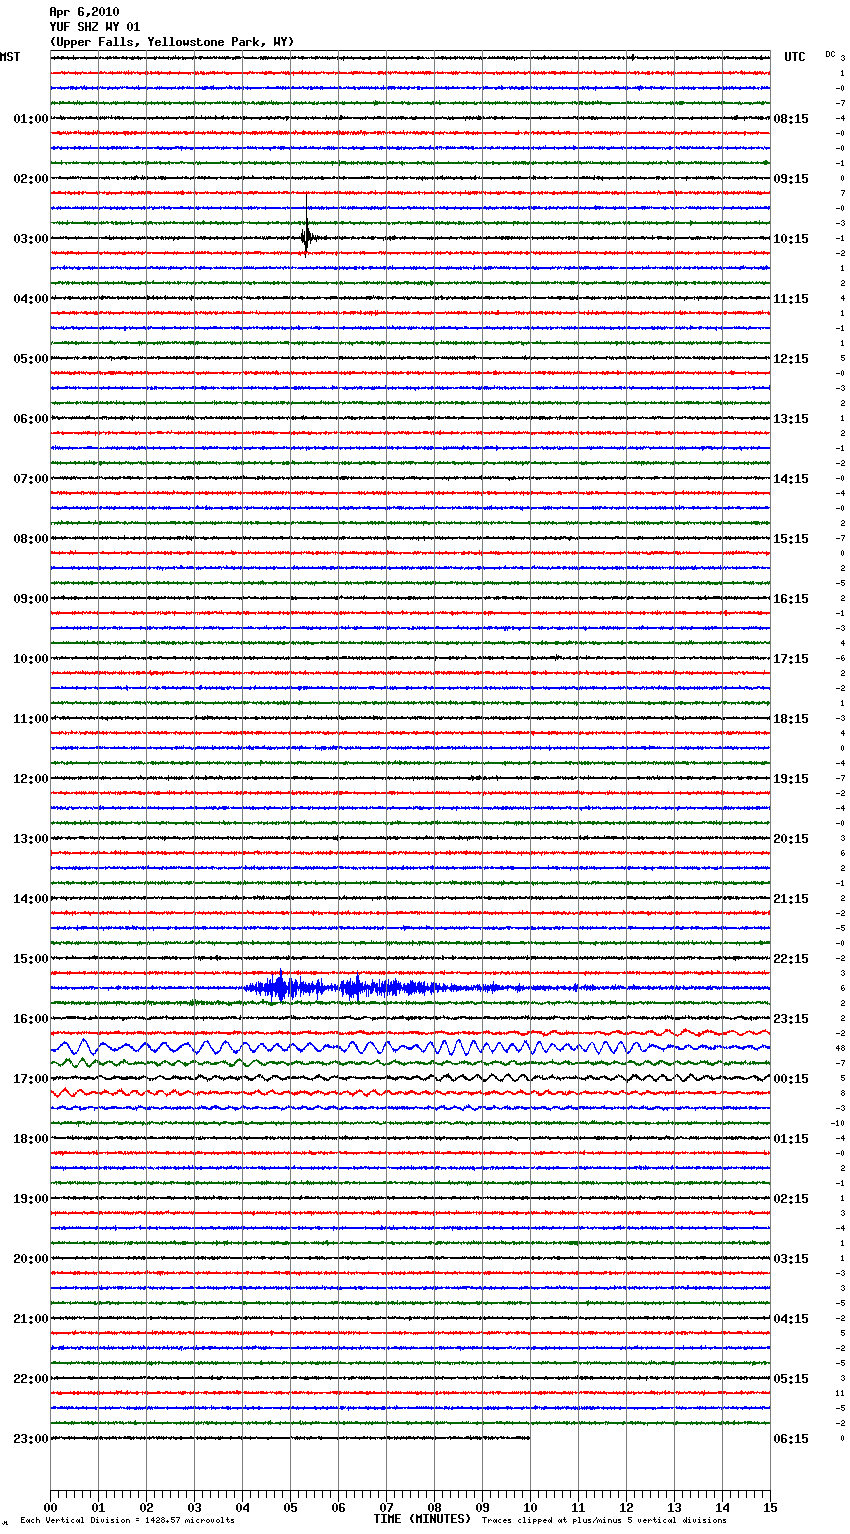850x1534 pixels.
Task: Click the MST time zone label
Action: (10, 57)
